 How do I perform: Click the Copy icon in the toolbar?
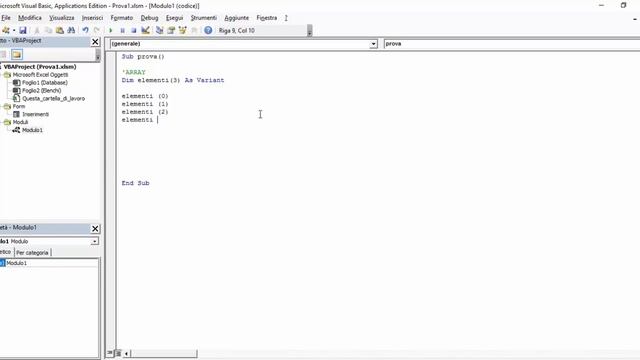[x=48, y=30]
